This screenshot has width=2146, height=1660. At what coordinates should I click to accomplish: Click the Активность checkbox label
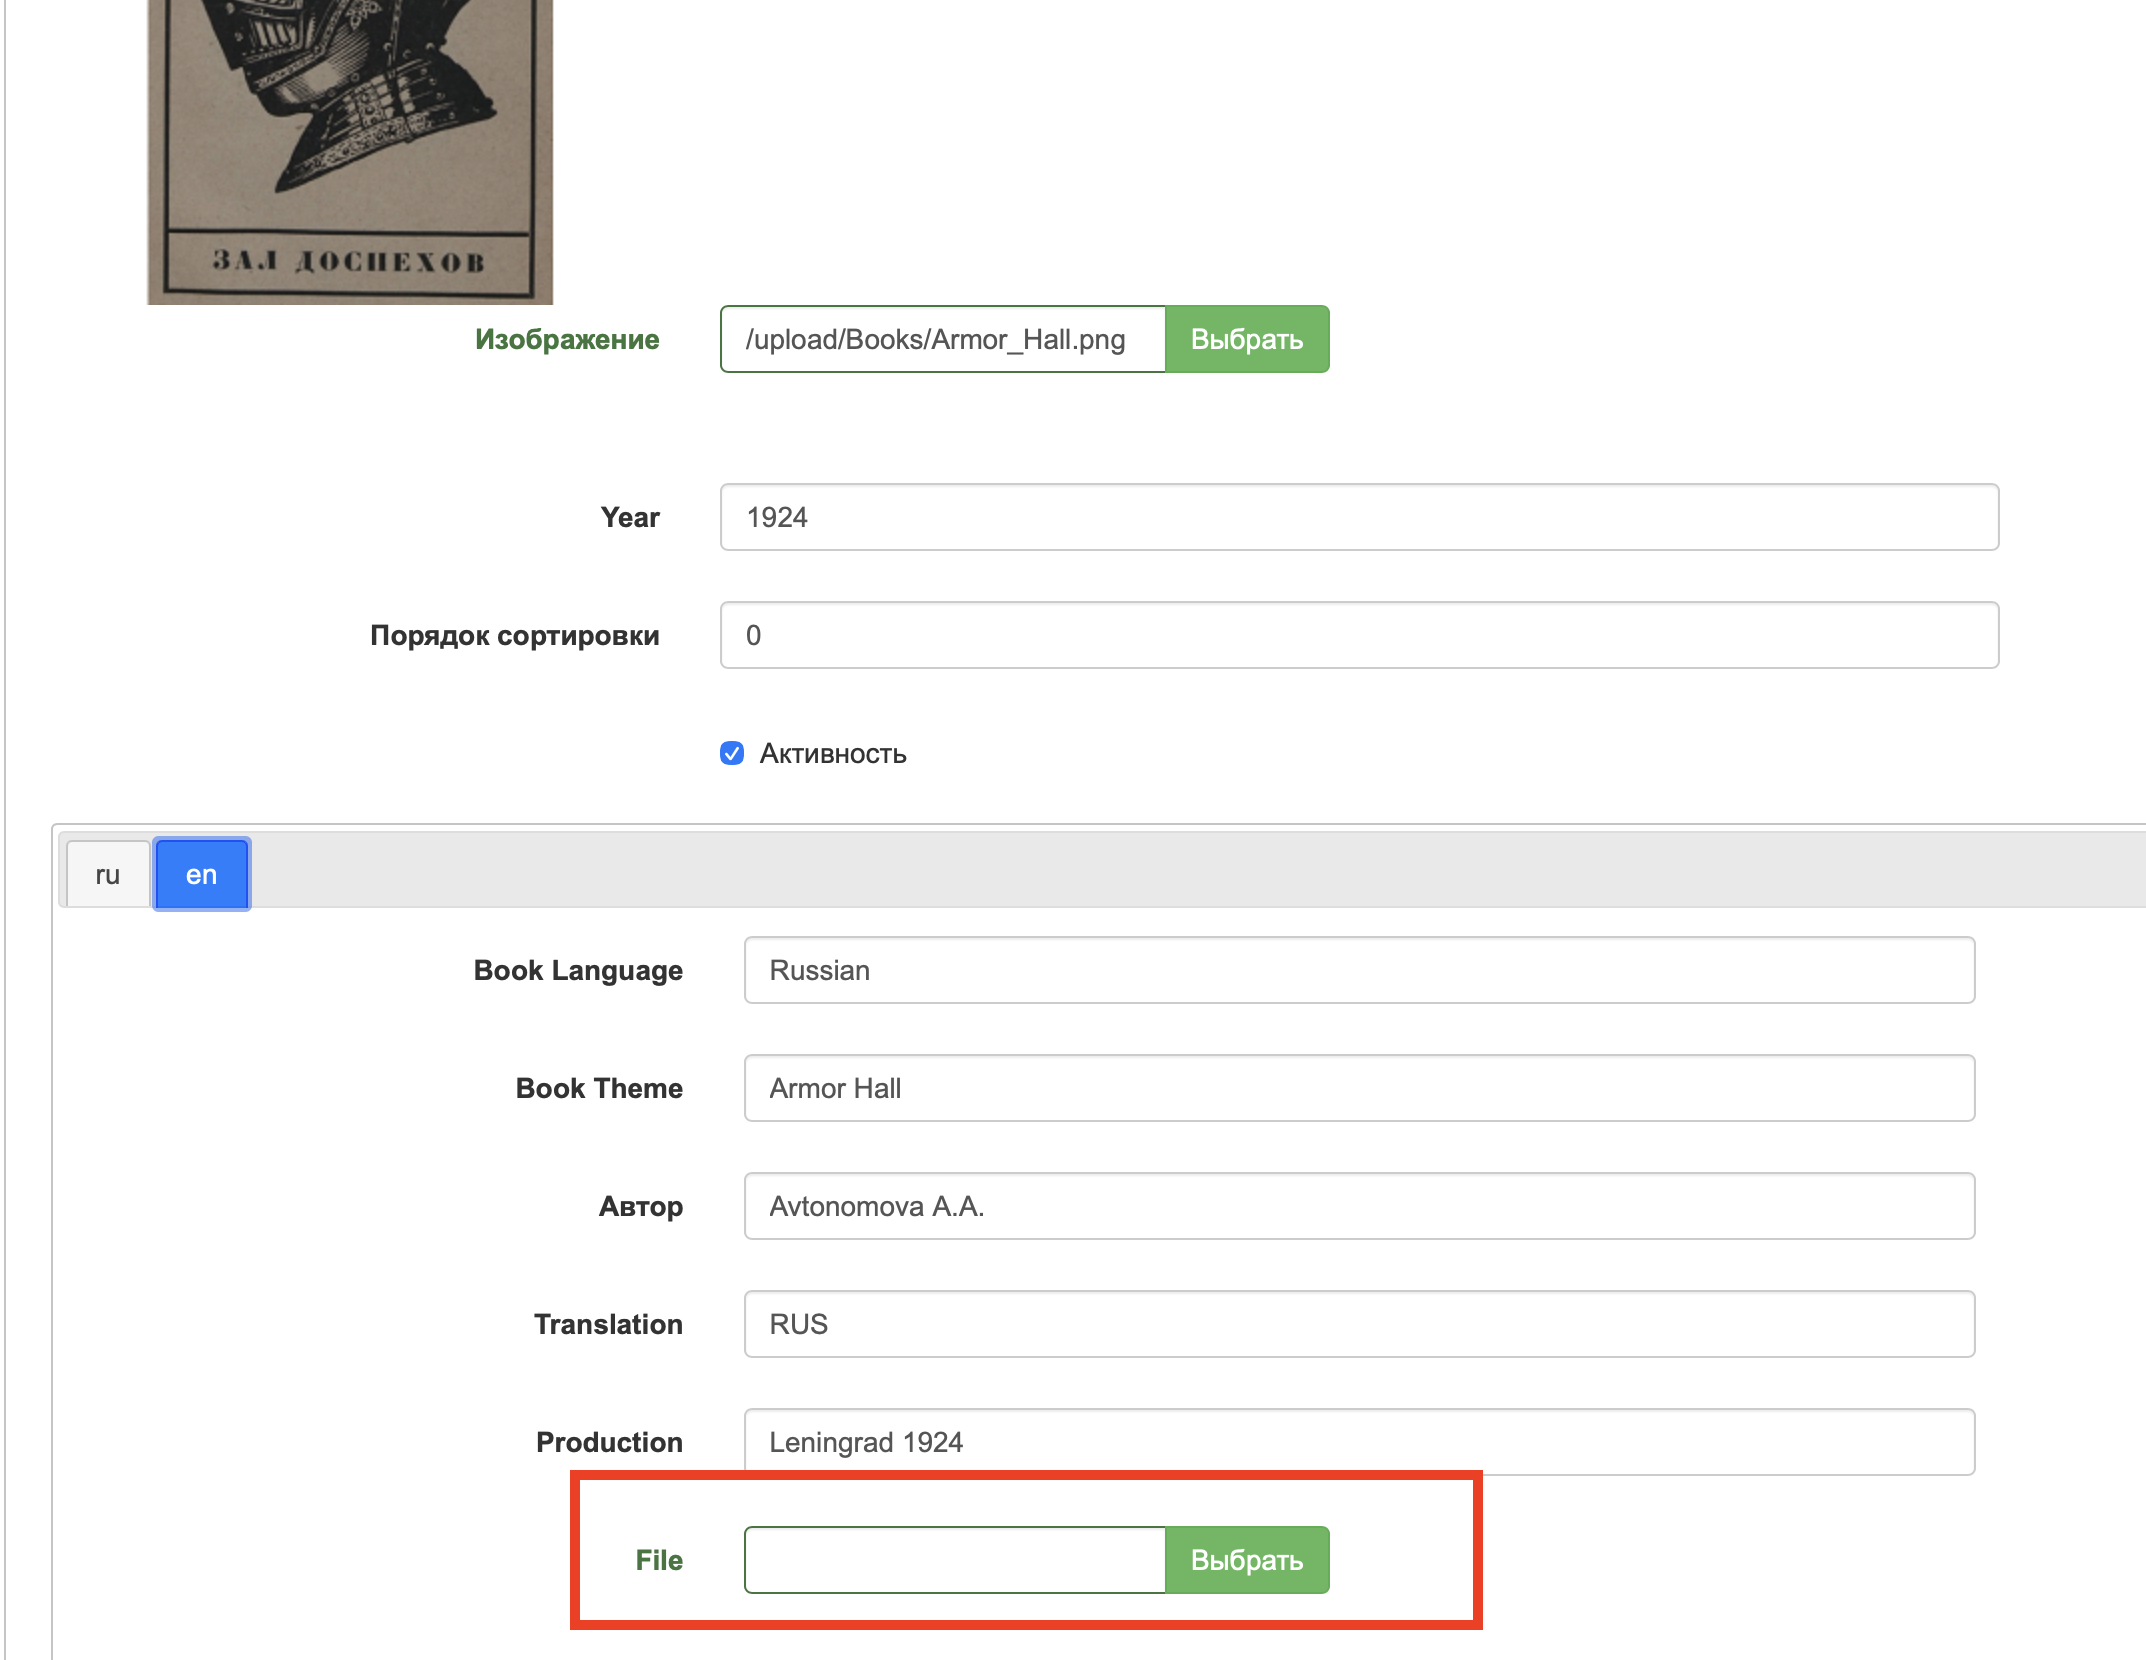832,753
